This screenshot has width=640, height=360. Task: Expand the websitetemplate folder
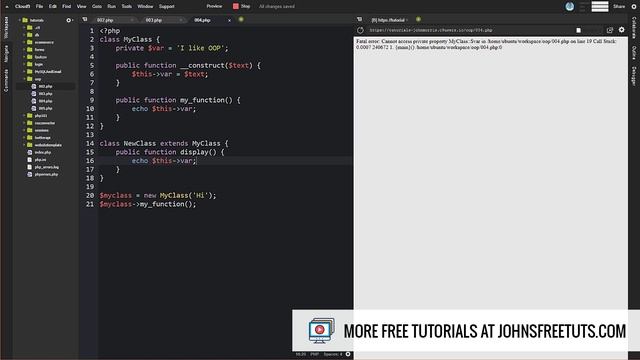(x=24, y=145)
